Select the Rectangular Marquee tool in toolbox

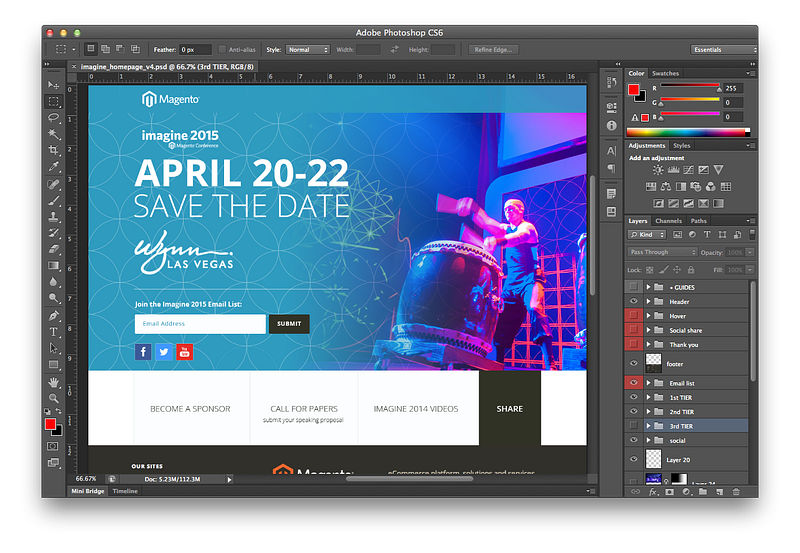click(53, 101)
